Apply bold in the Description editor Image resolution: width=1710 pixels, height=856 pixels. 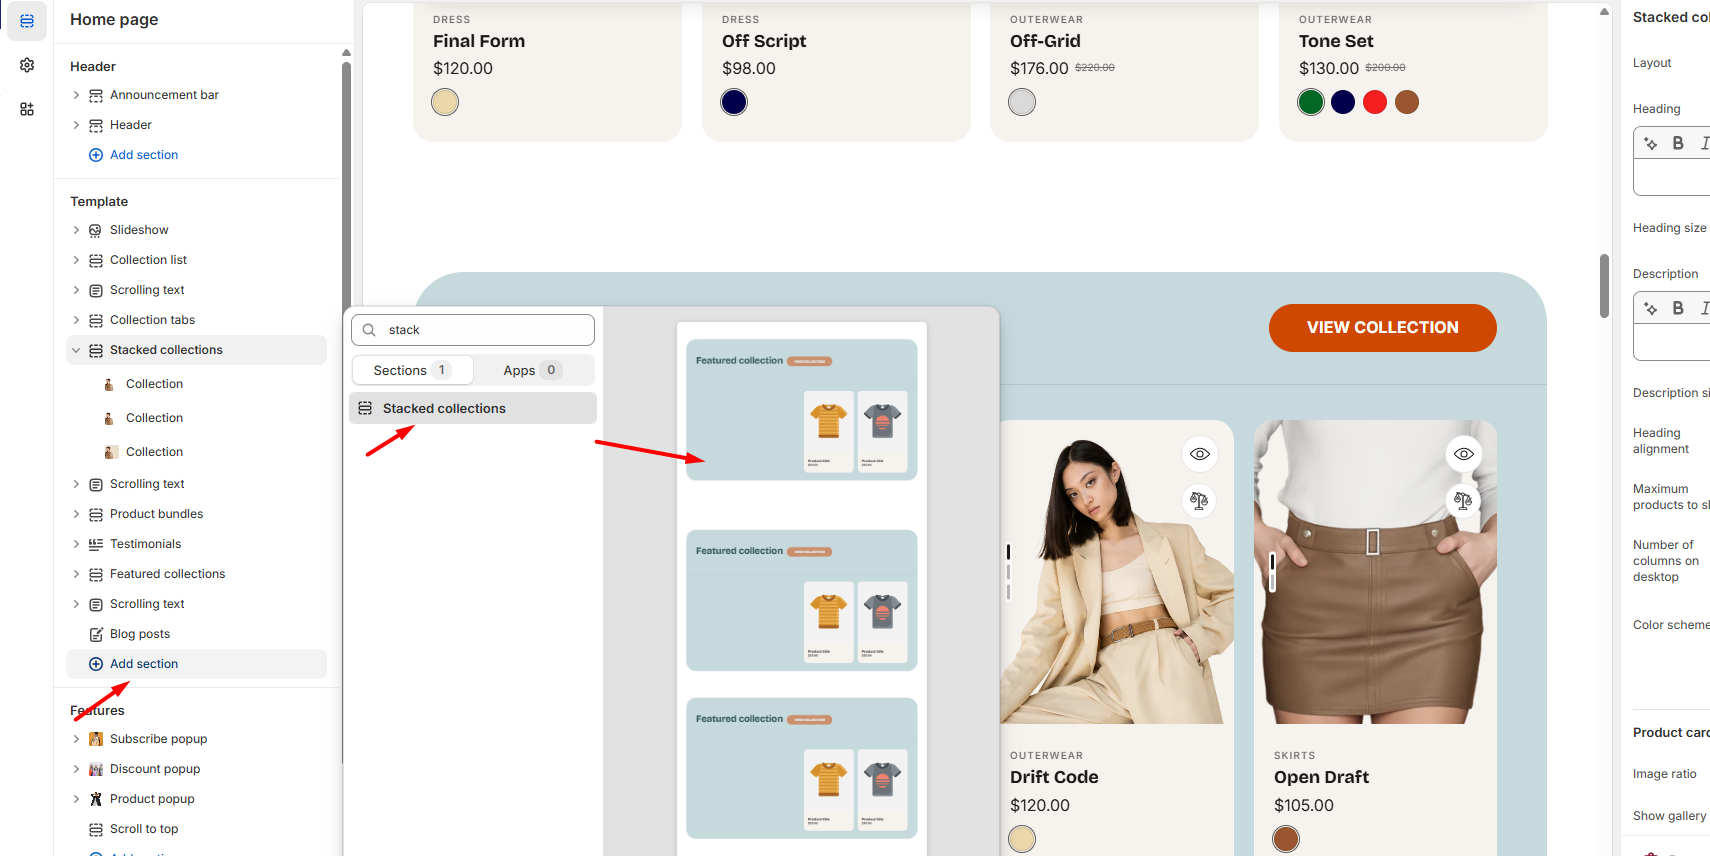click(x=1678, y=308)
